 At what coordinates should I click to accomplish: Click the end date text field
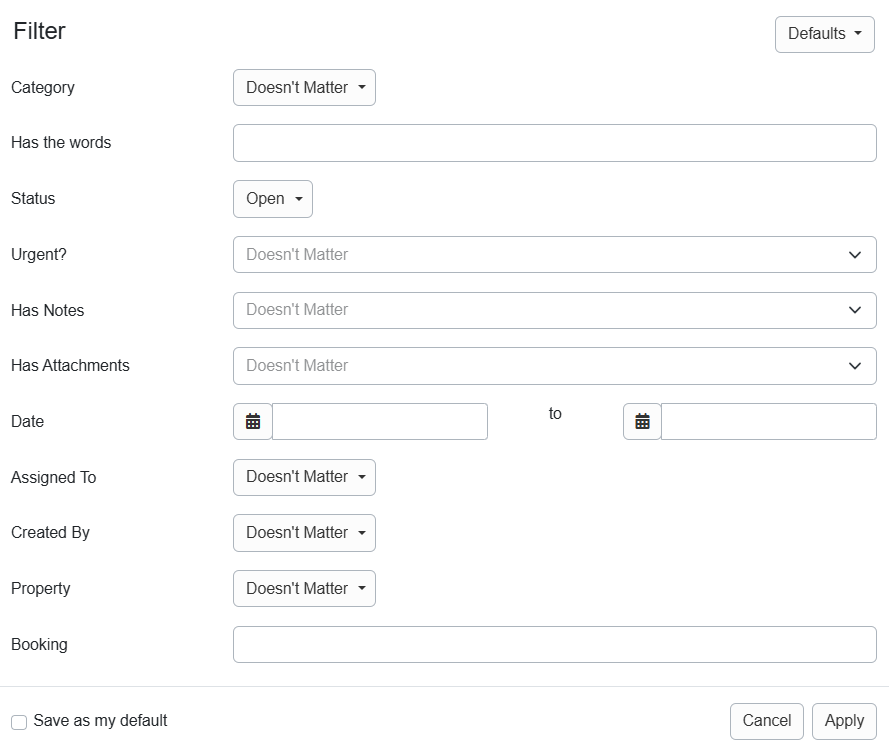770,421
